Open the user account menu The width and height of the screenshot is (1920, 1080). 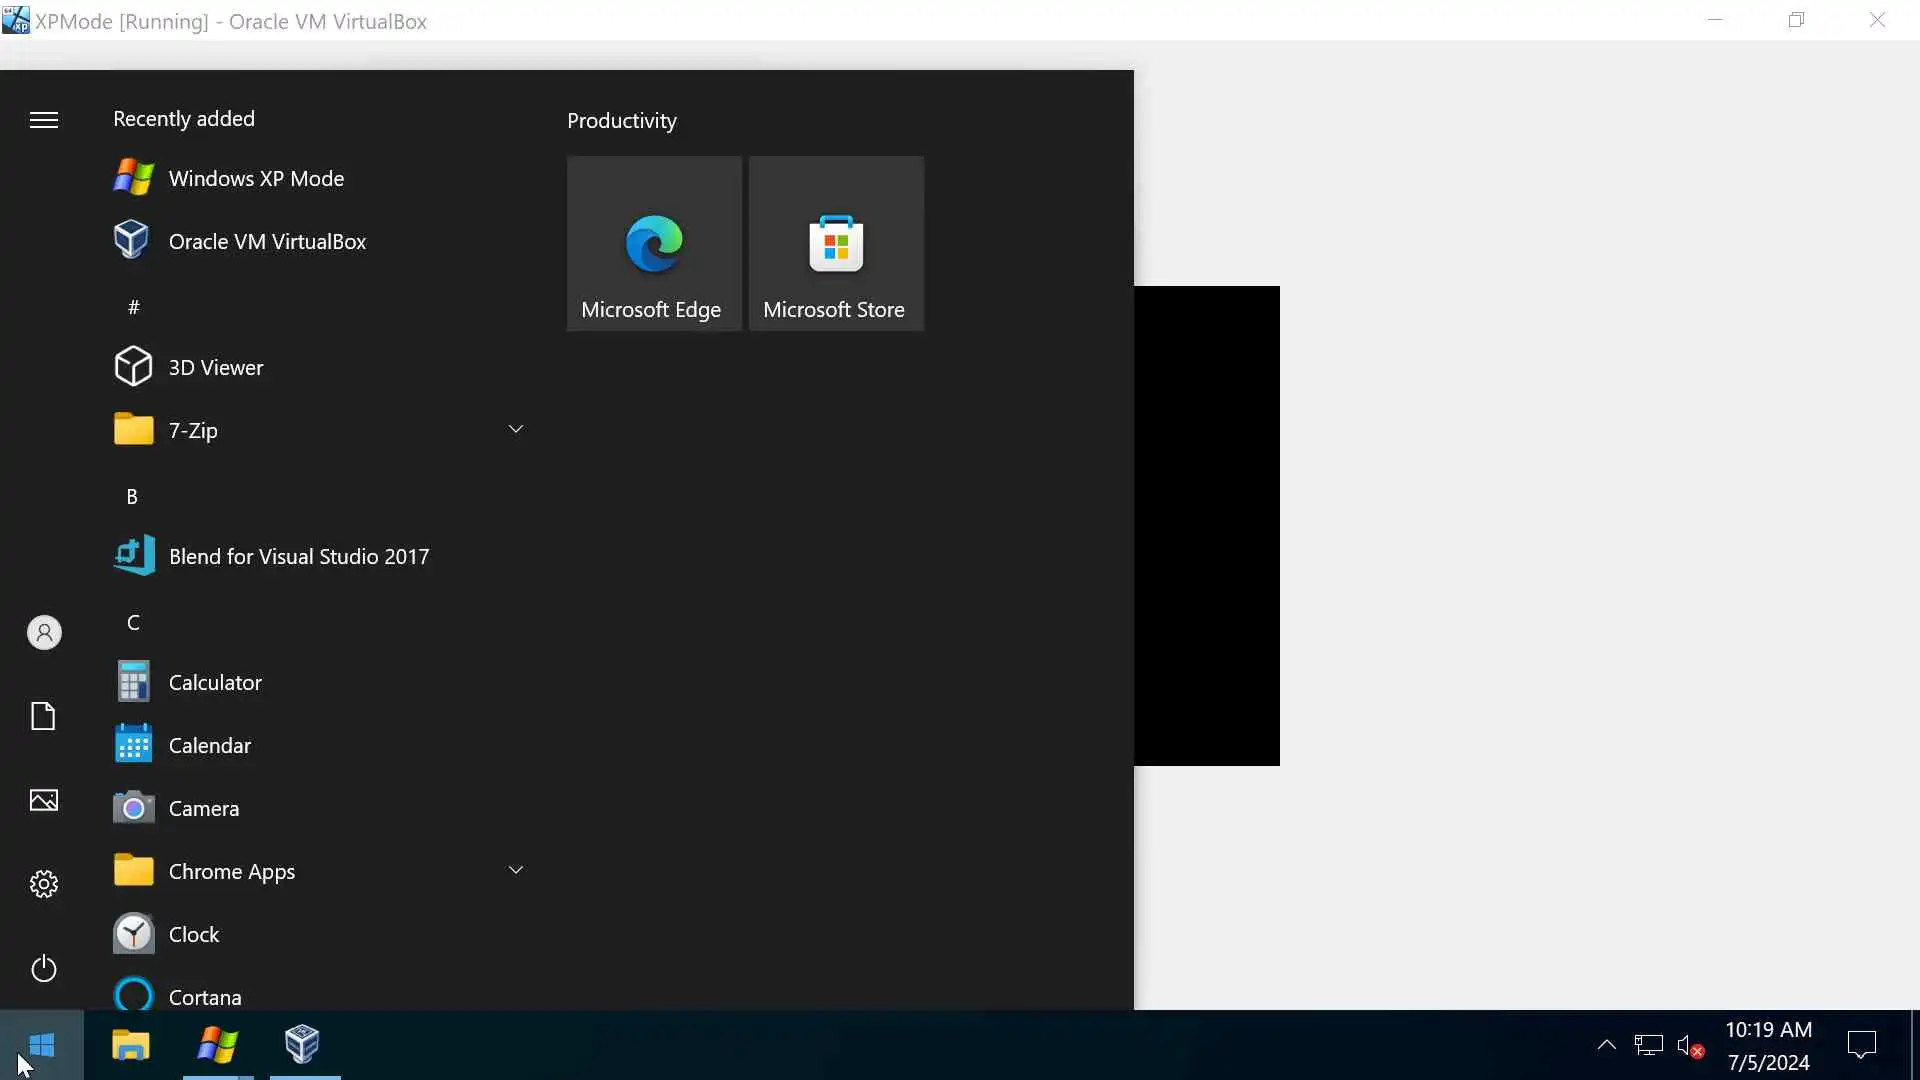point(44,633)
